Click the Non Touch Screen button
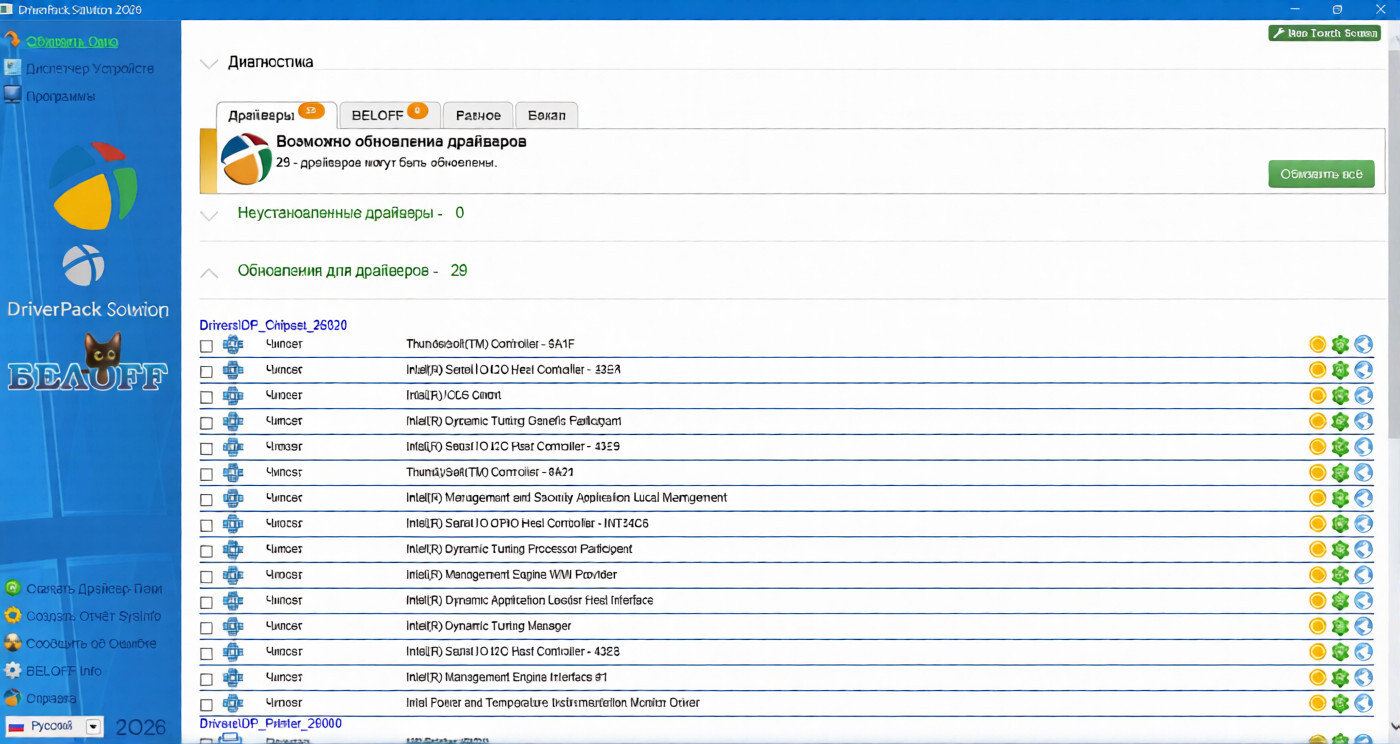This screenshot has height=744, width=1400. pos(1324,33)
